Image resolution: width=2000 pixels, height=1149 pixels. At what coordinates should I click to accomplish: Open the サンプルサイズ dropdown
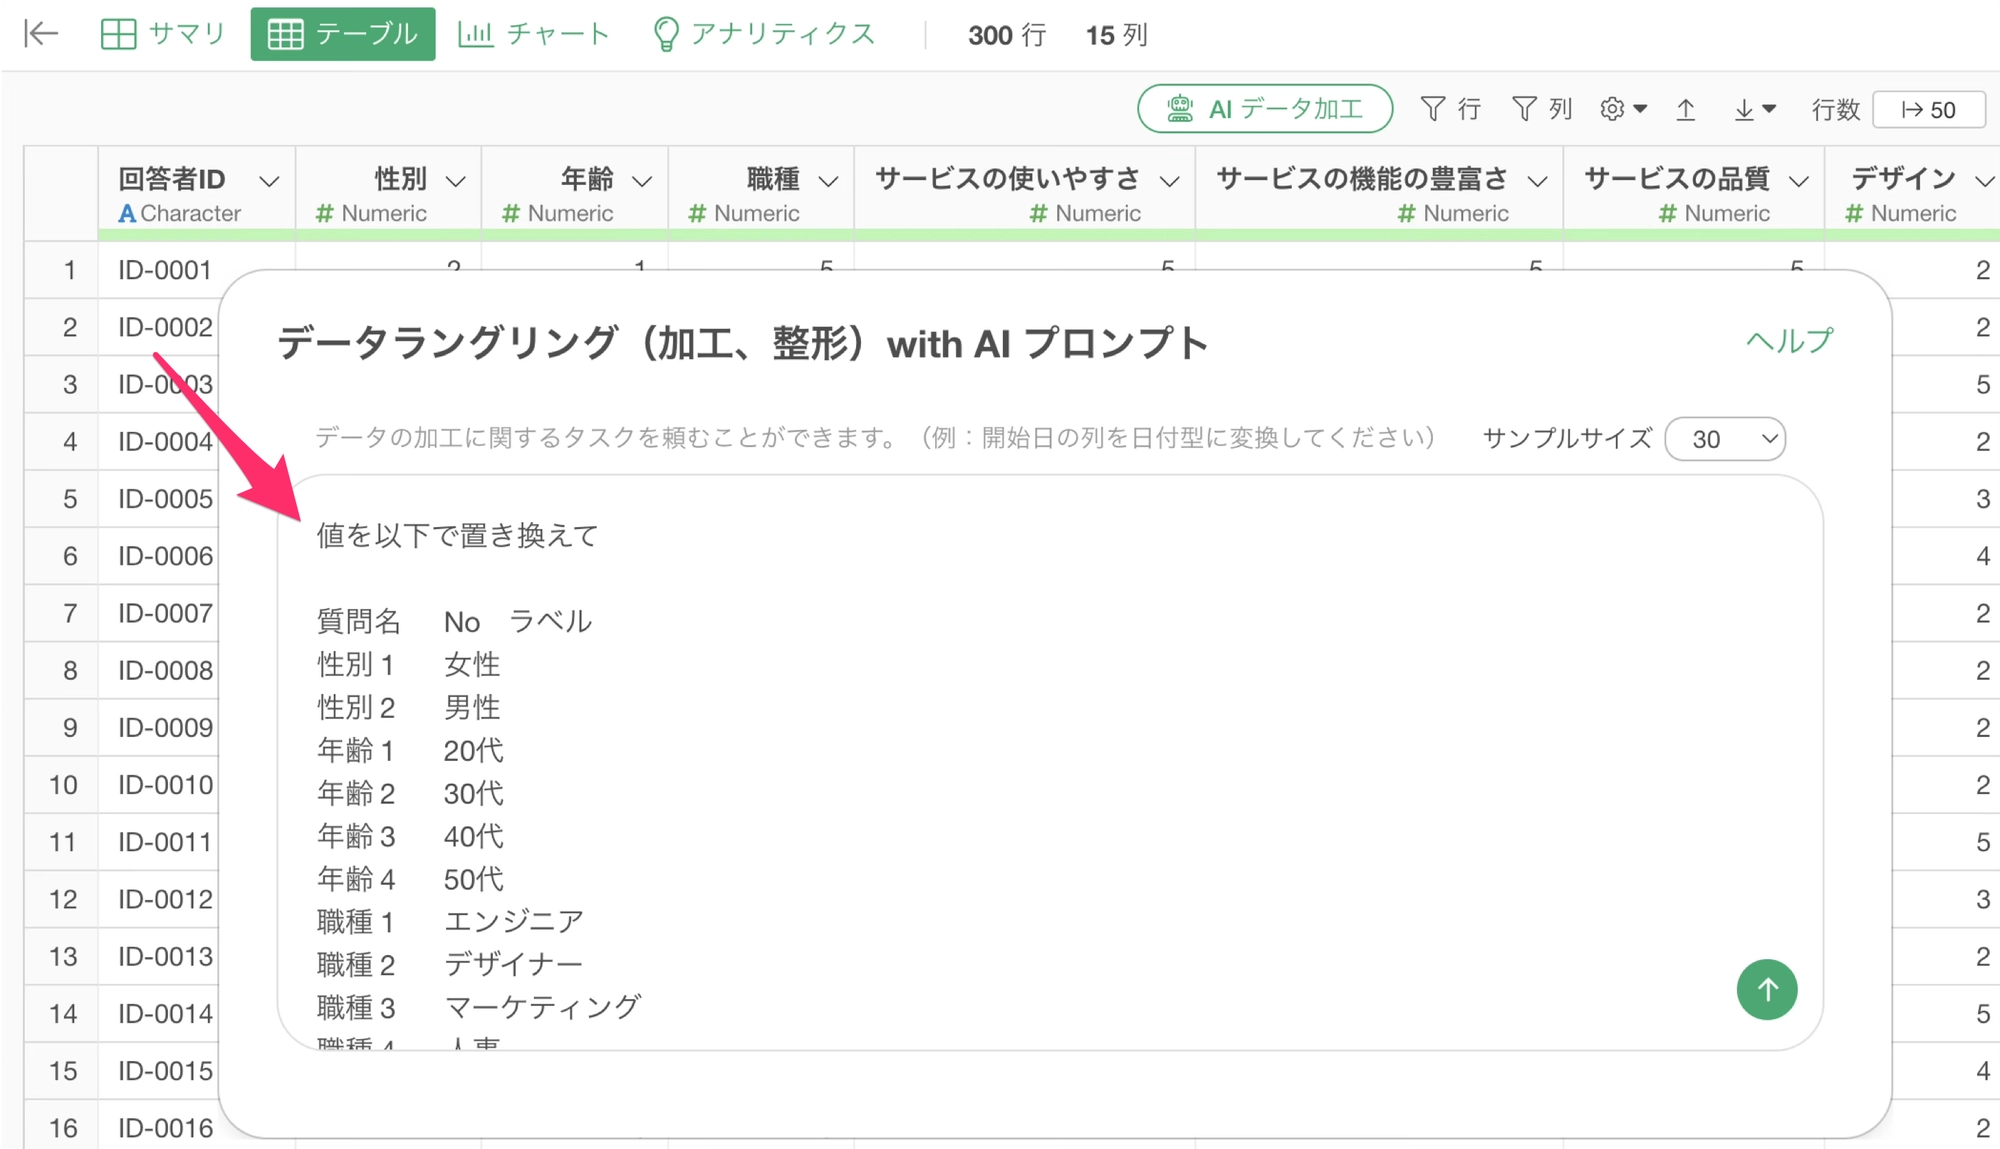1725,439
